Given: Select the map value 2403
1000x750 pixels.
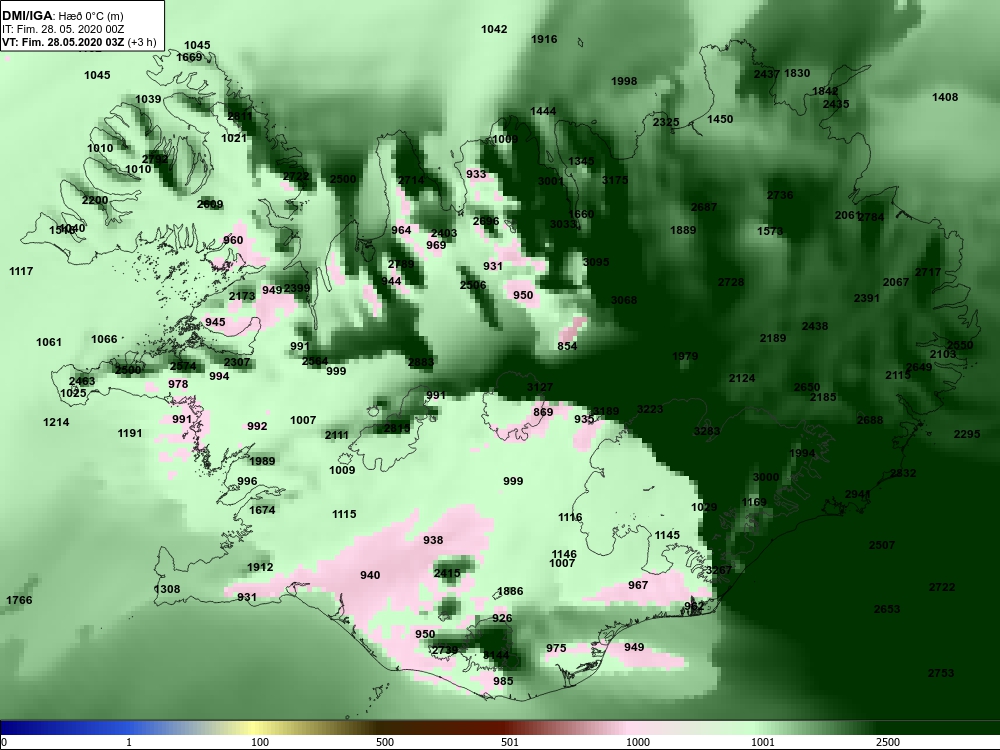Looking at the screenshot, I should 444,233.
